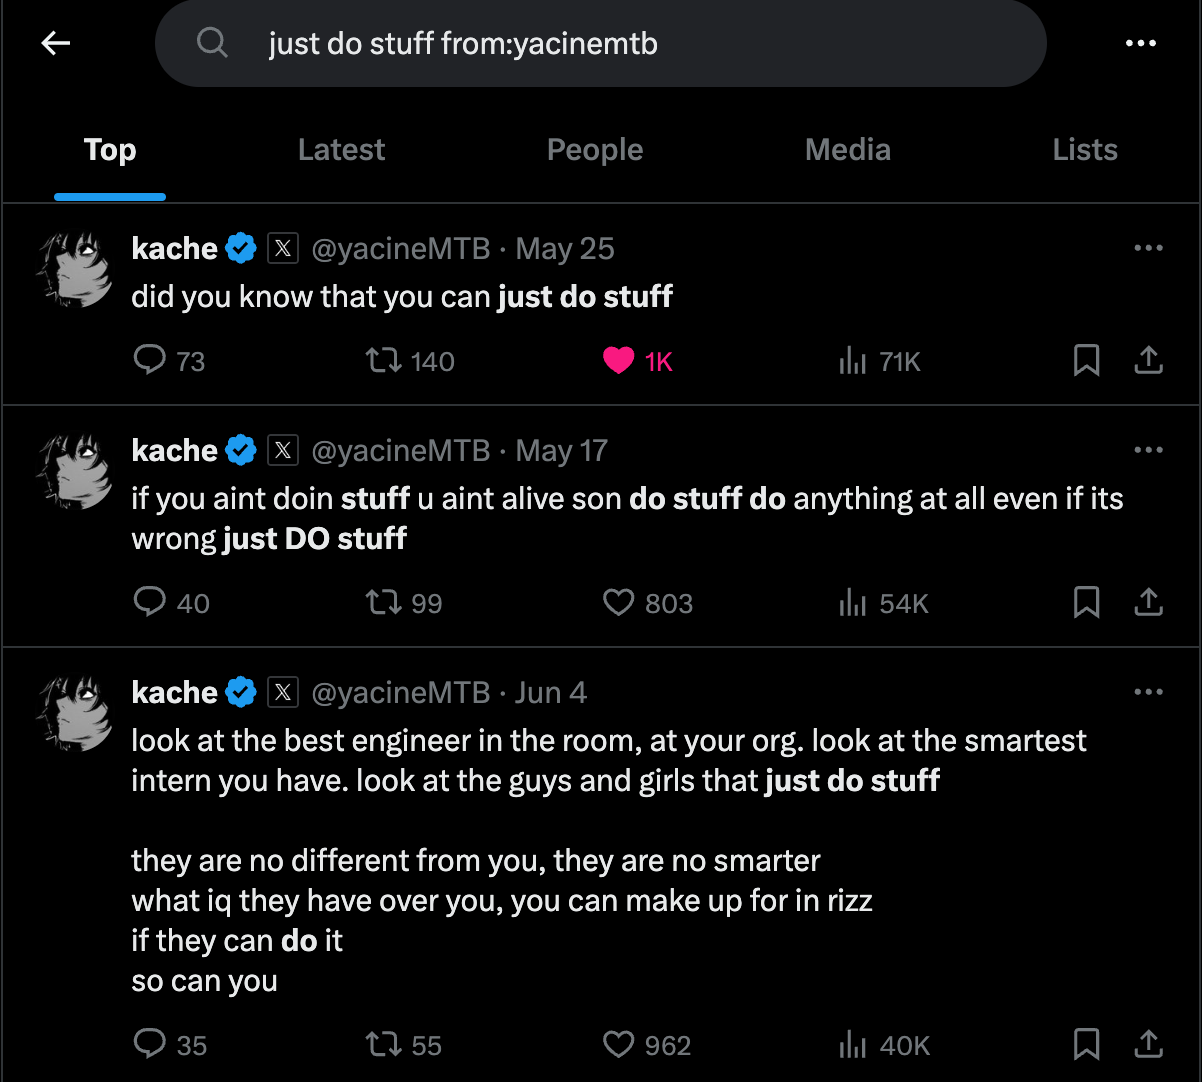Reply to the May 25 tweet

(x=150, y=360)
